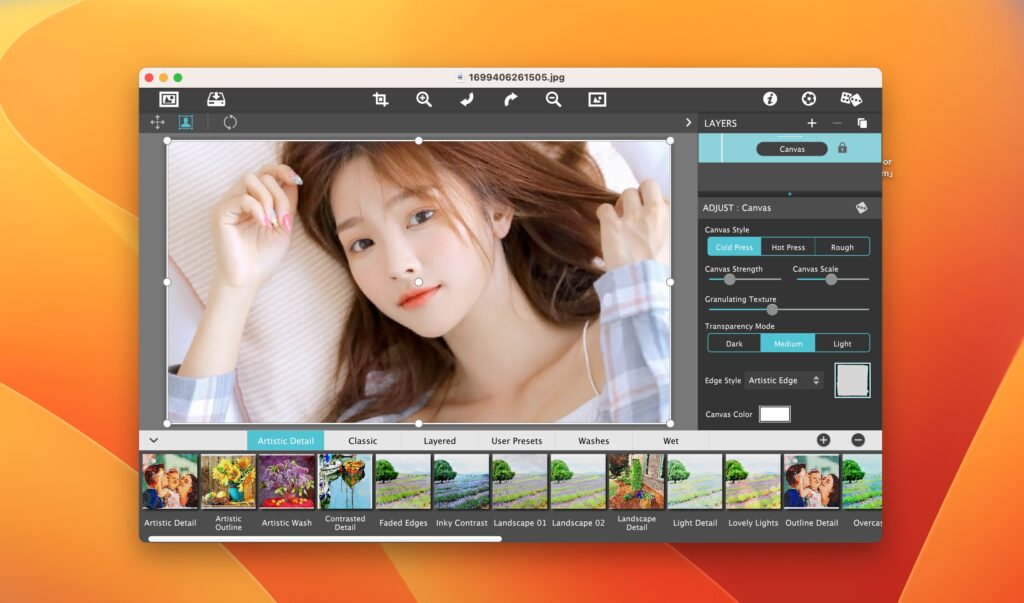Click the Redo arrow icon
The width and height of the screenshot is (1024, 603).
pos(511,99)
